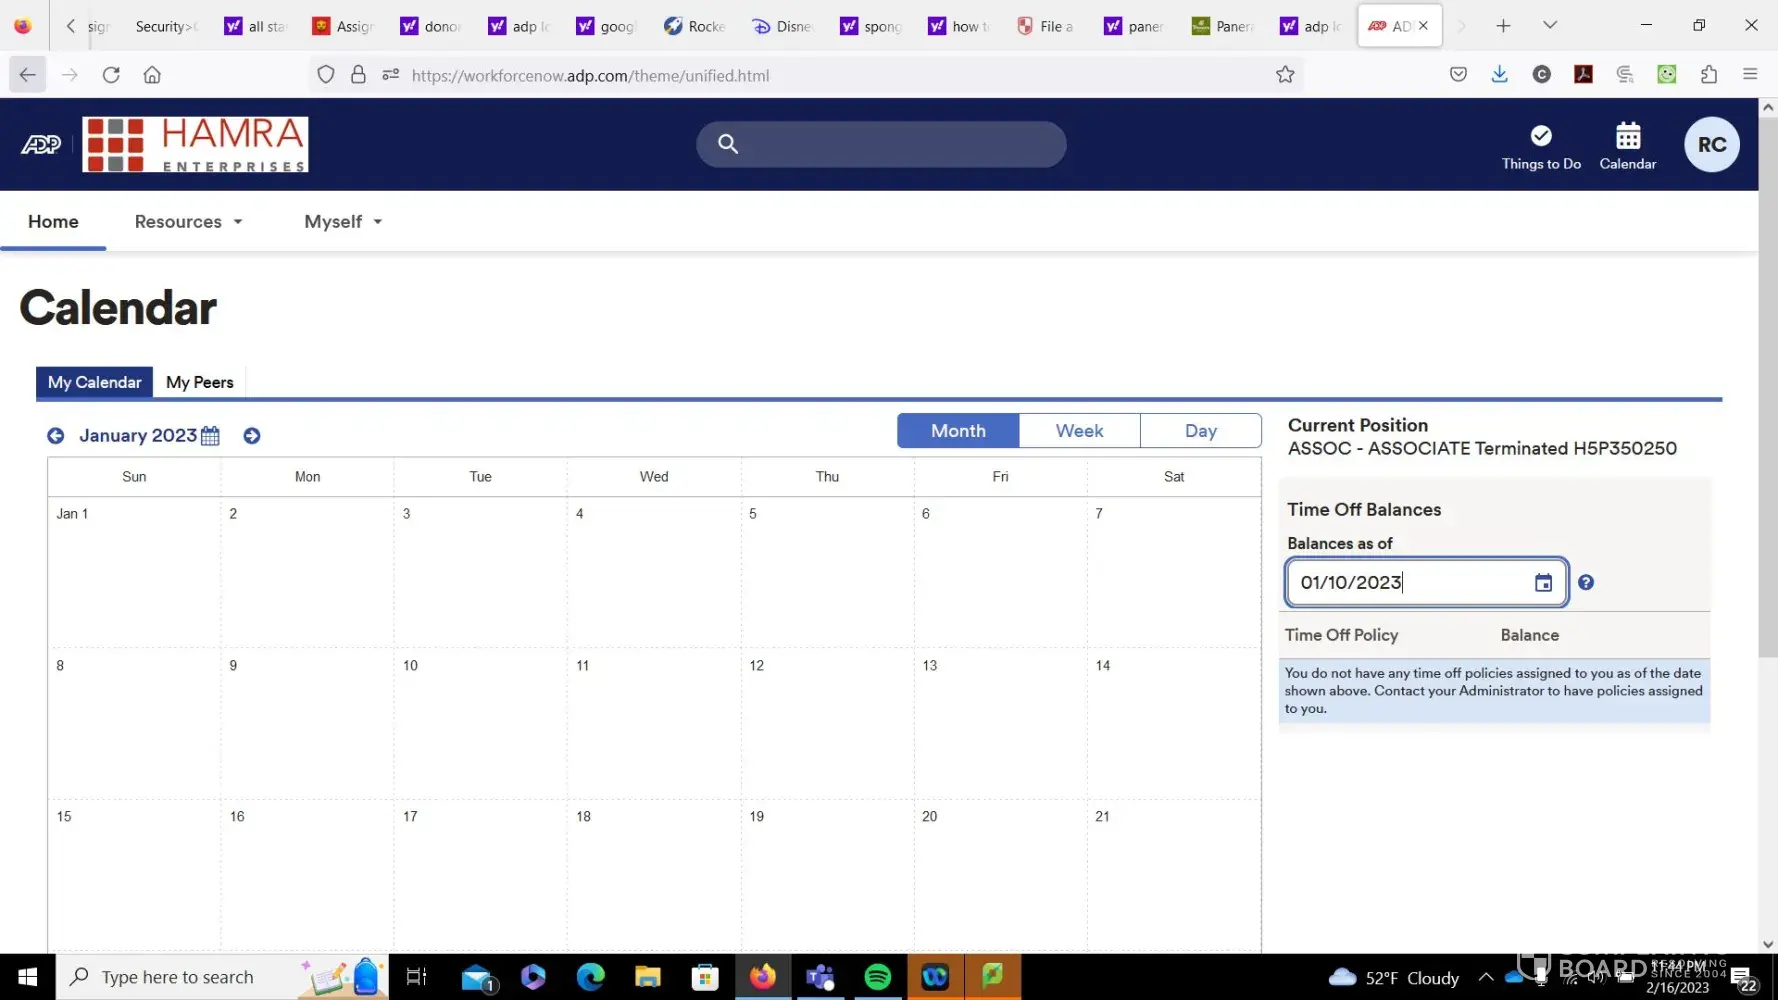The height and width of the screenshot is (1000, 1778).
Task: Click the Hamra Enterprises logo
Action: click(x=195, y=145)
